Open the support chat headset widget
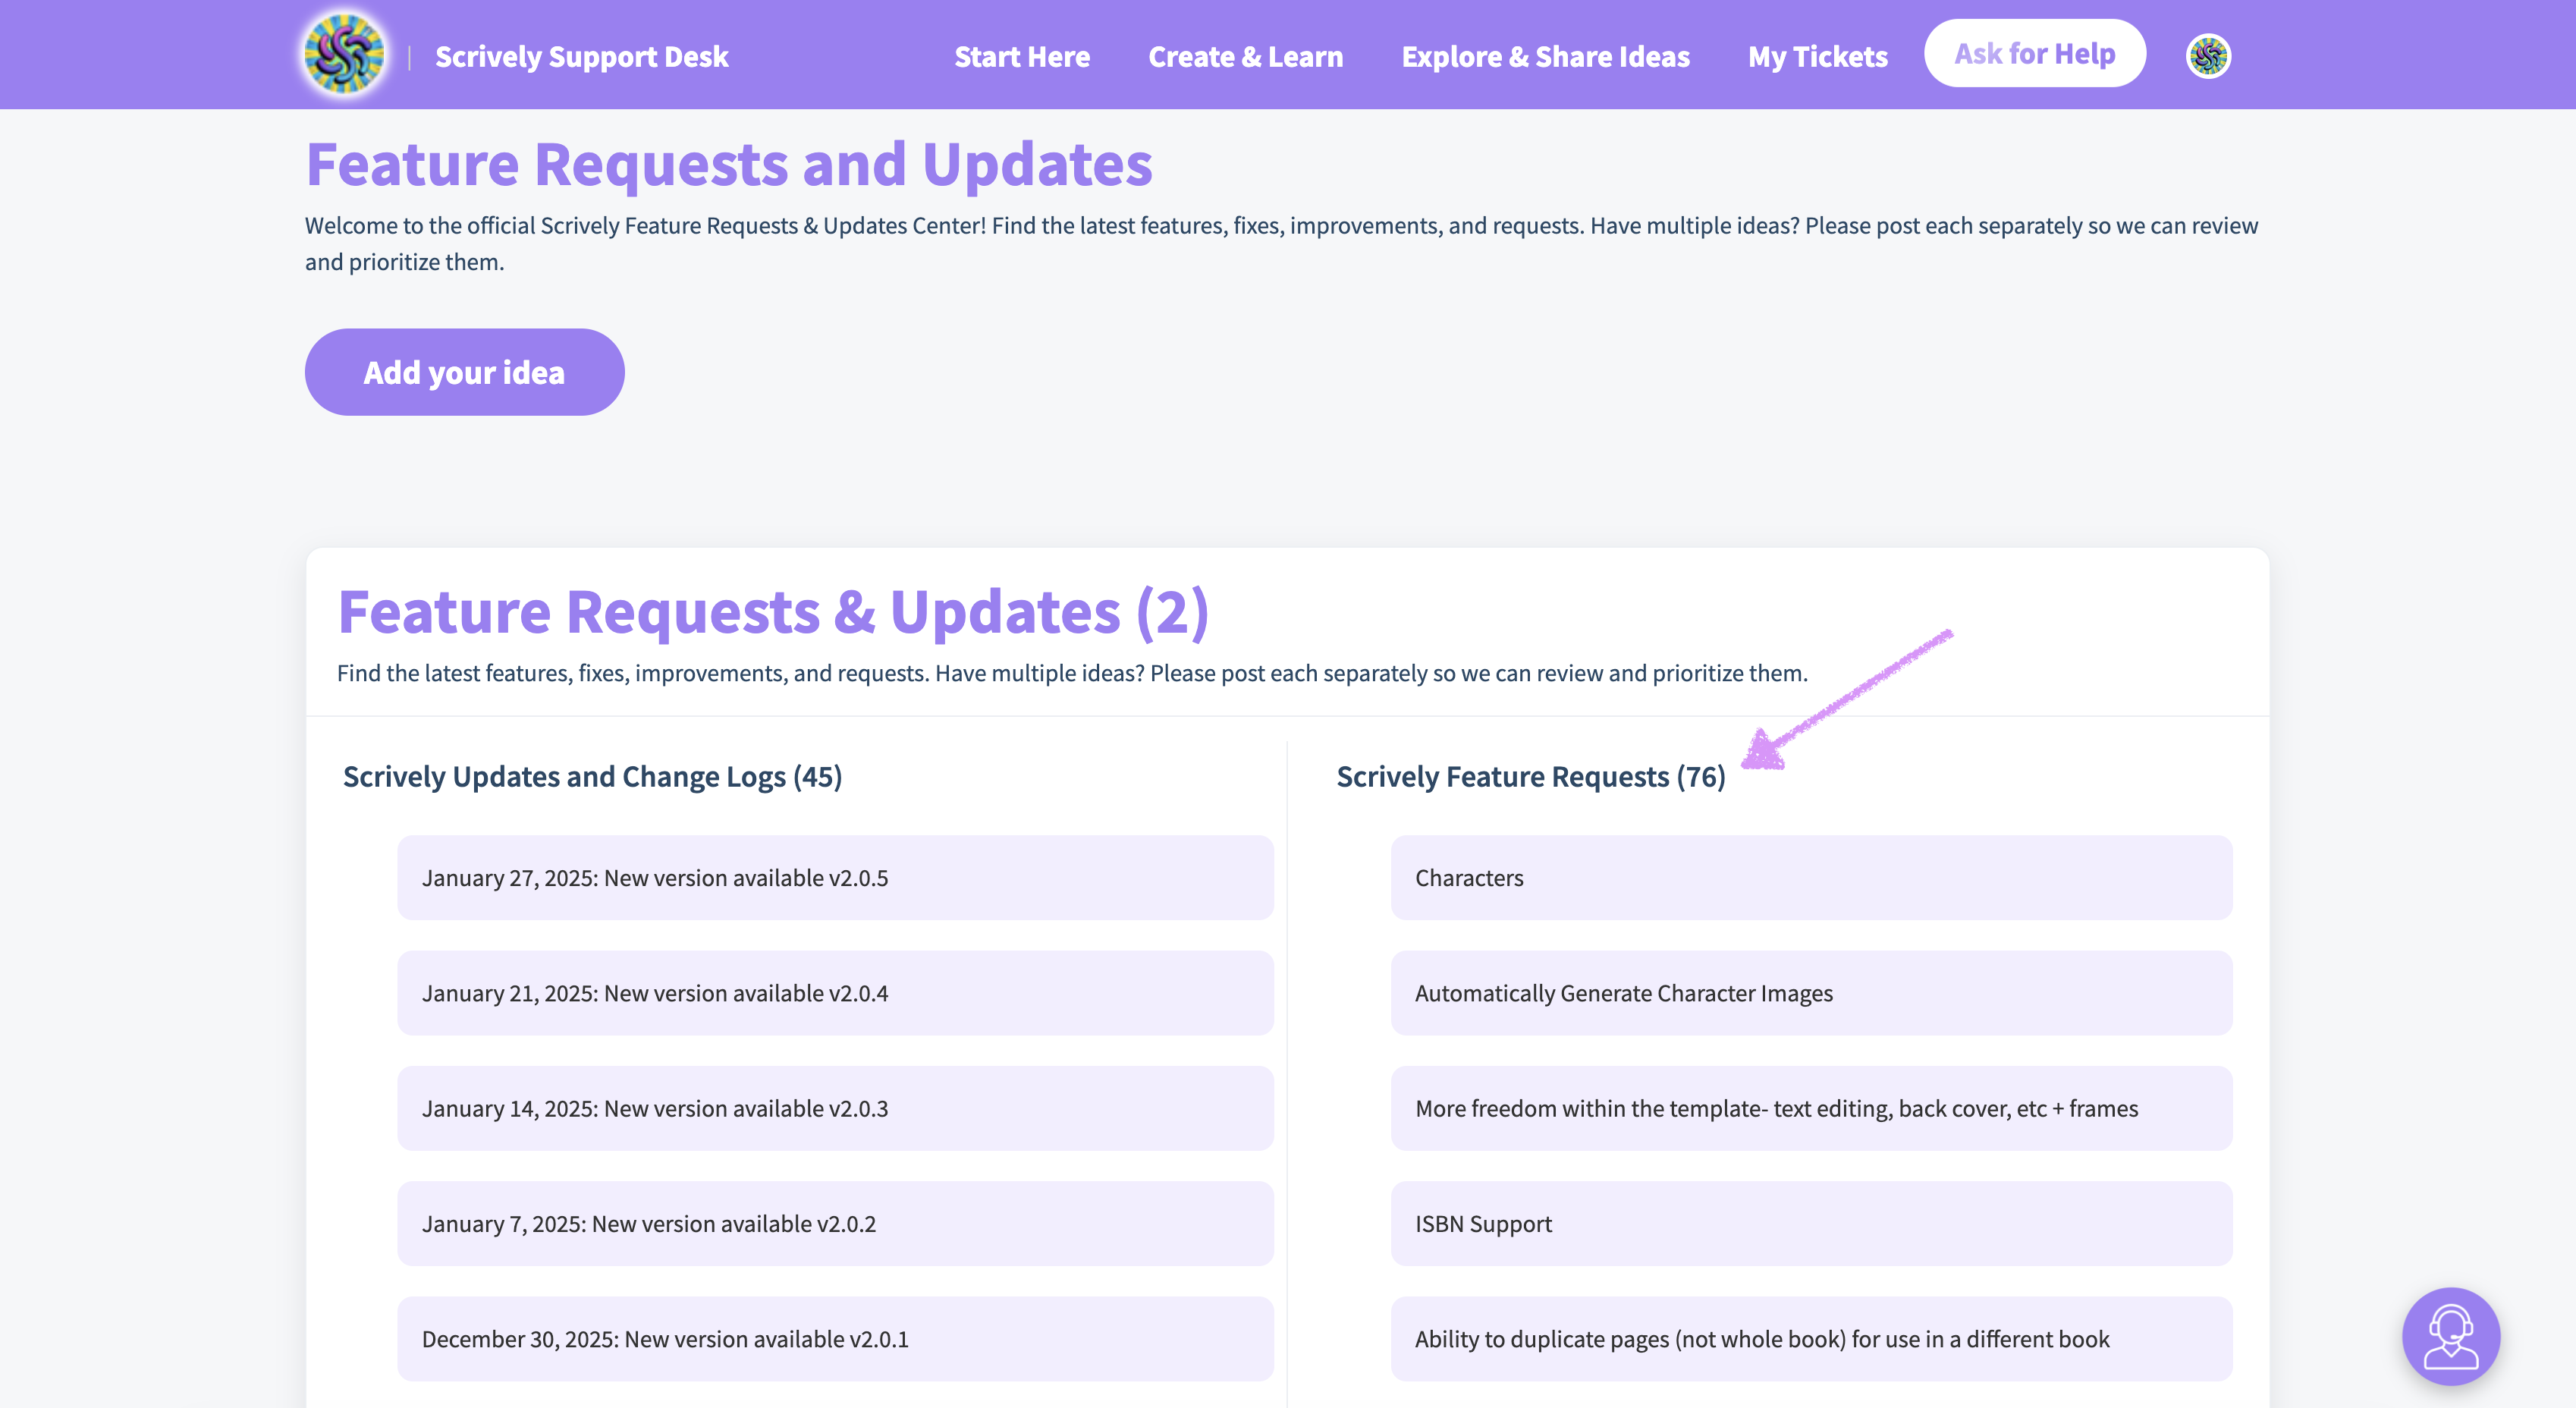The width and height of the screenshot is (2576, 1408). [x=2450, y=1336]
